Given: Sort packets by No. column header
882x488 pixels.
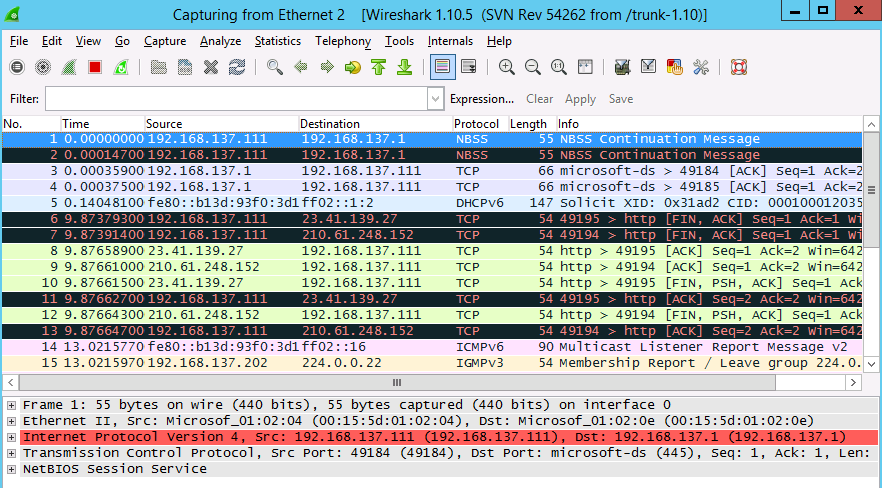Looking at the screenshot, I should pos(32,124).
